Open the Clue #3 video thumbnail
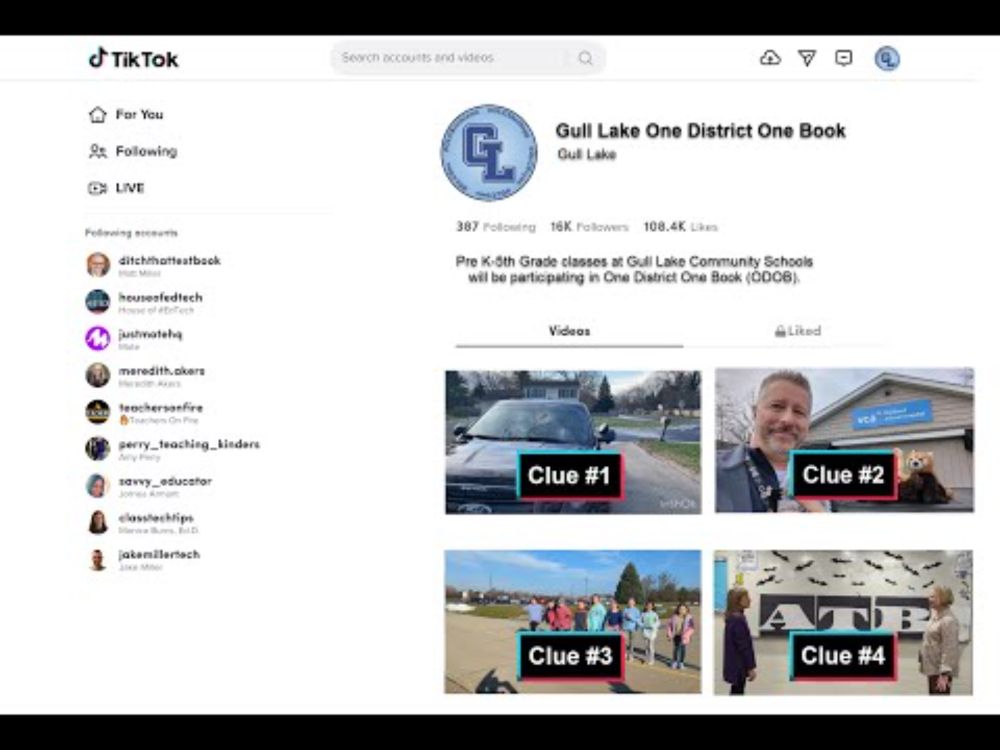Viewport: 1000px width, 750px height. (573, 622)
